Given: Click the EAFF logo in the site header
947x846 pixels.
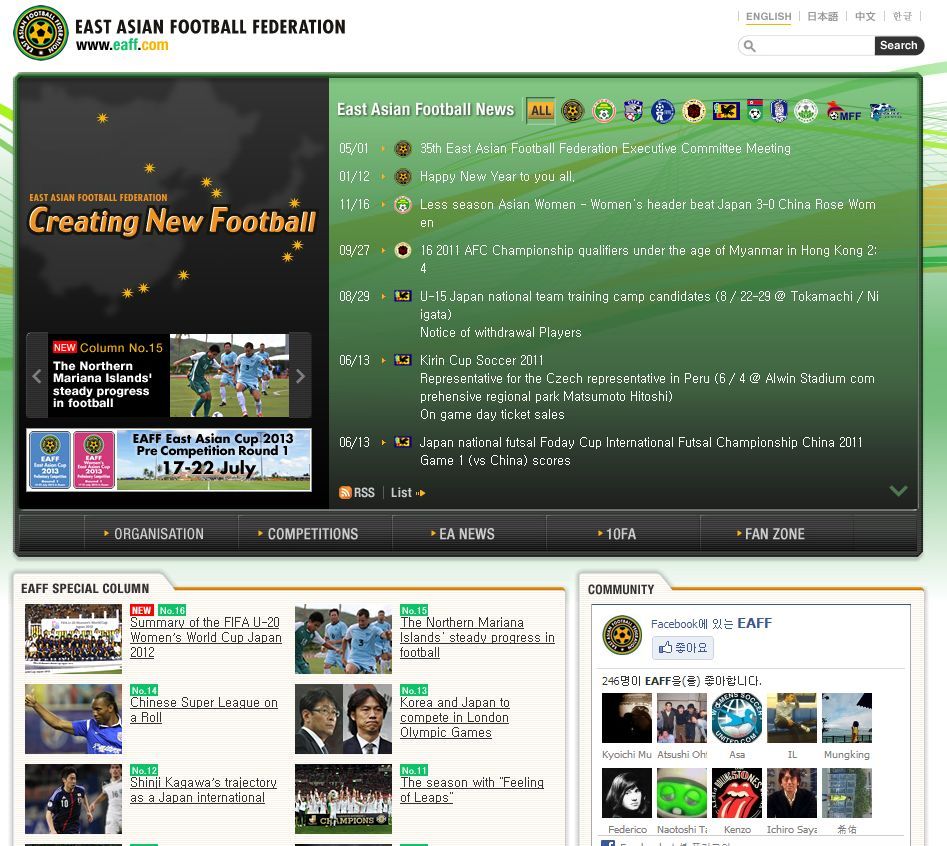Looking at the screenshot, I should tap(40, 33).
